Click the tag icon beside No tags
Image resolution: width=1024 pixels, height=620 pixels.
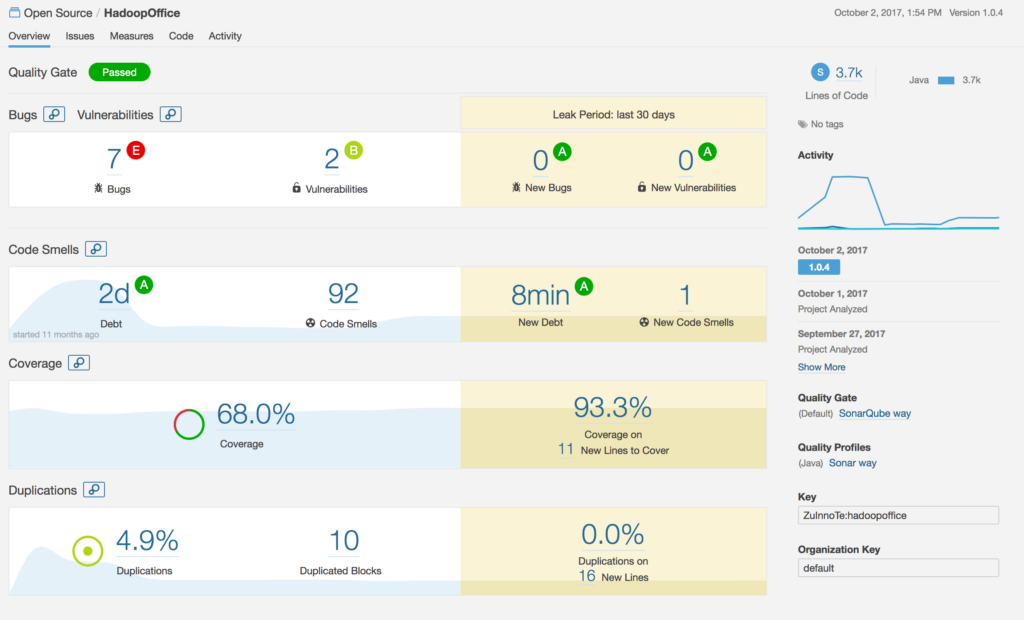(803, 124)
